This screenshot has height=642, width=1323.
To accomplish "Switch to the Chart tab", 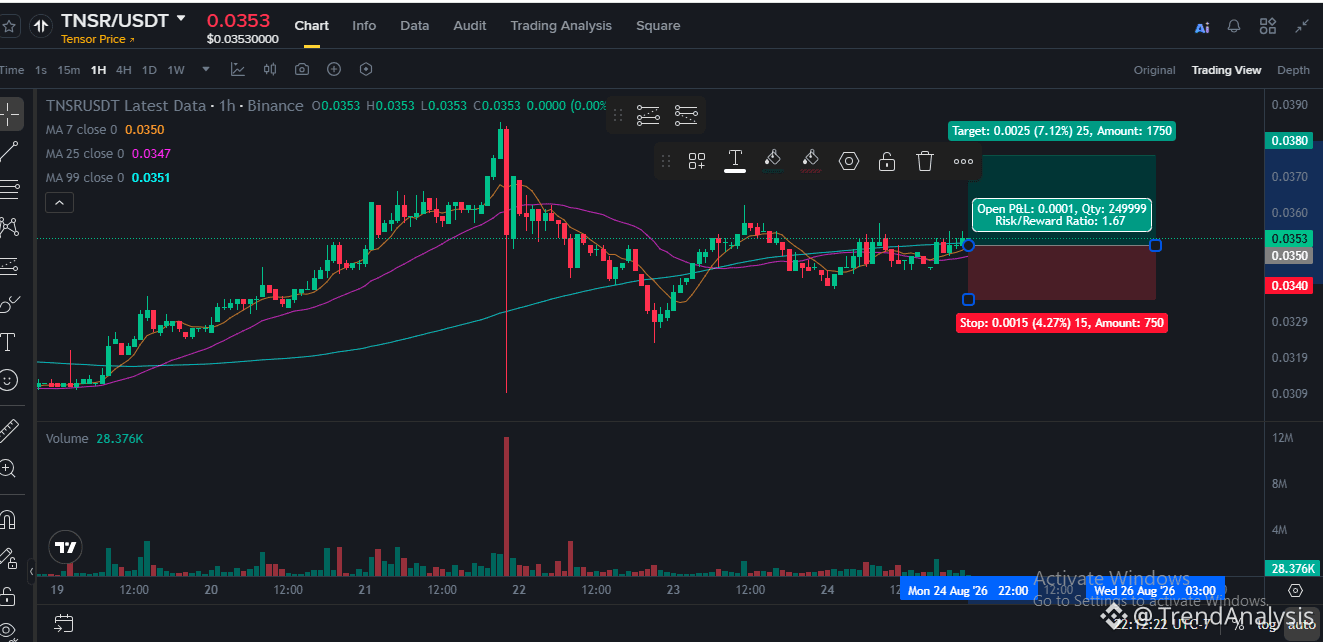I will coord(312,26).
